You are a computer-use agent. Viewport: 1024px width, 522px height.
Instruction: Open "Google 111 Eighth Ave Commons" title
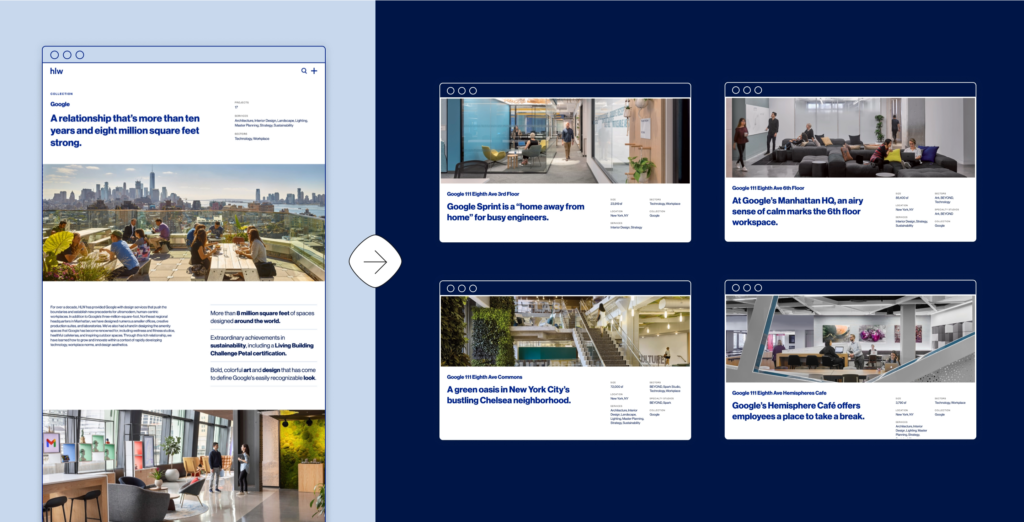[x=484, y=377]
